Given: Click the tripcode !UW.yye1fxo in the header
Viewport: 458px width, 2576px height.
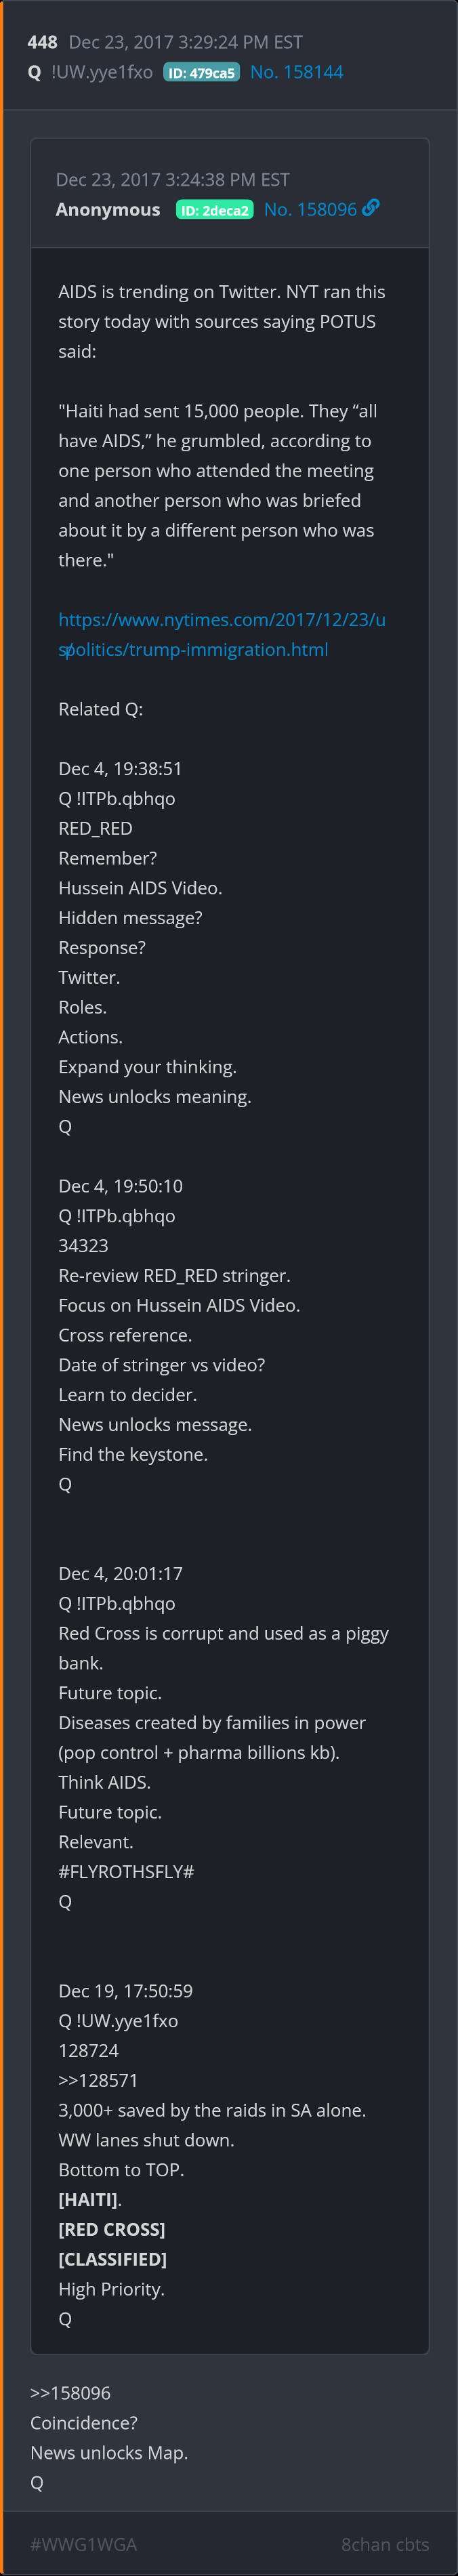Looking at the screenshot, I should pyautogui.click(x=102, y=72).
